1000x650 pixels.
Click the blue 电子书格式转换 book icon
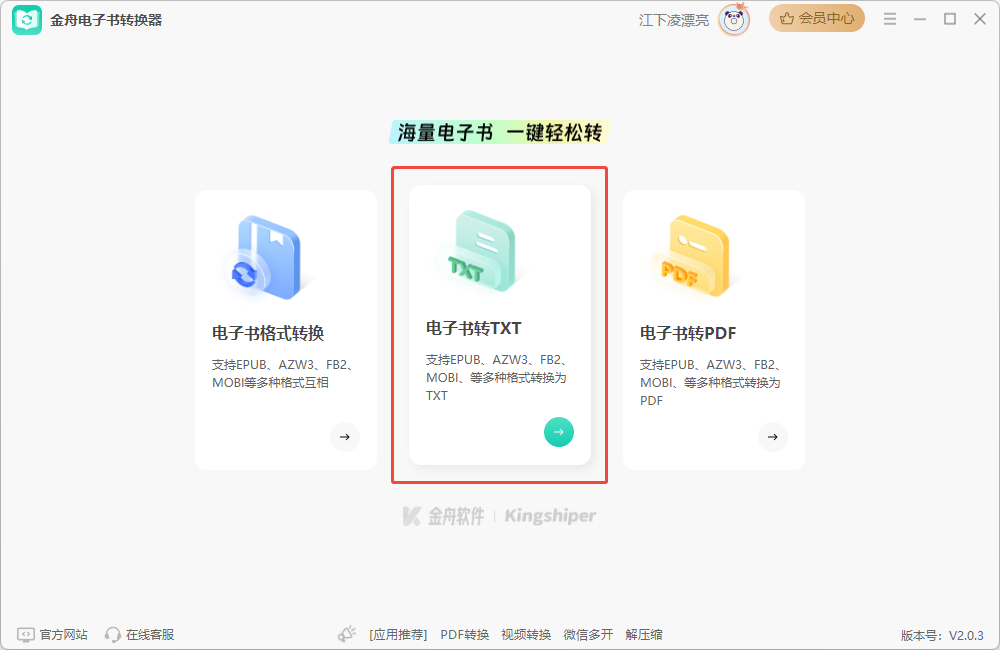pos(268,258)
